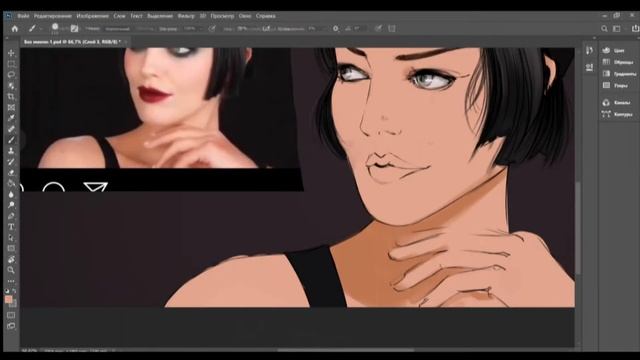This screenshot has width=640, height=360.
Task: Open the Слои menu
Action: point(119,16)
